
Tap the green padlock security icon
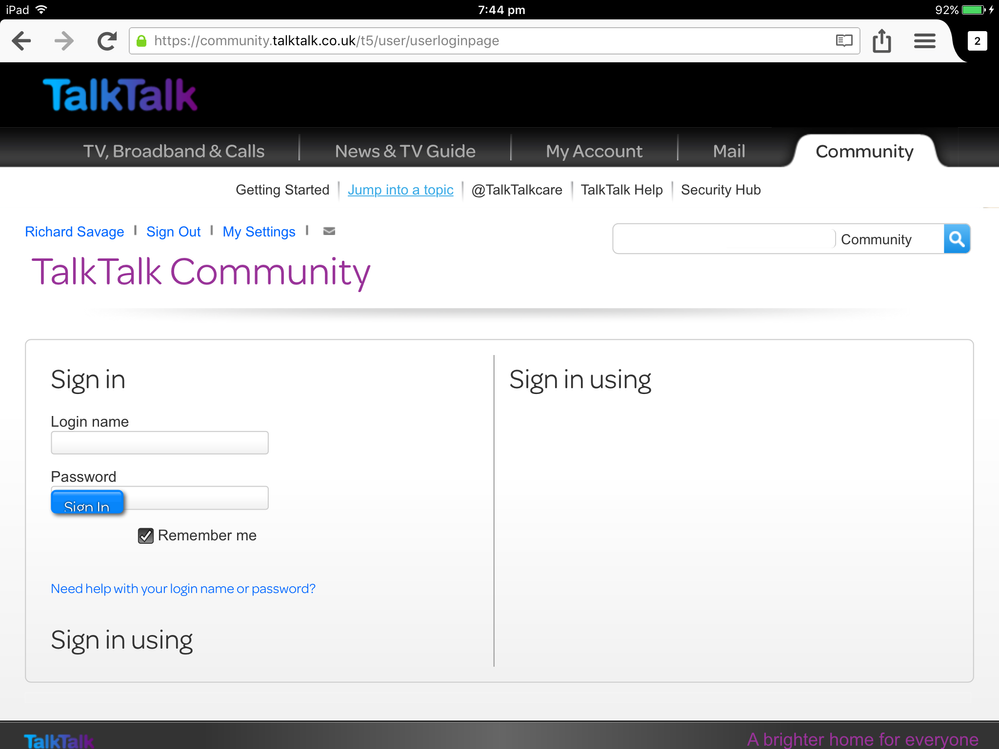[x=141, y=41]
